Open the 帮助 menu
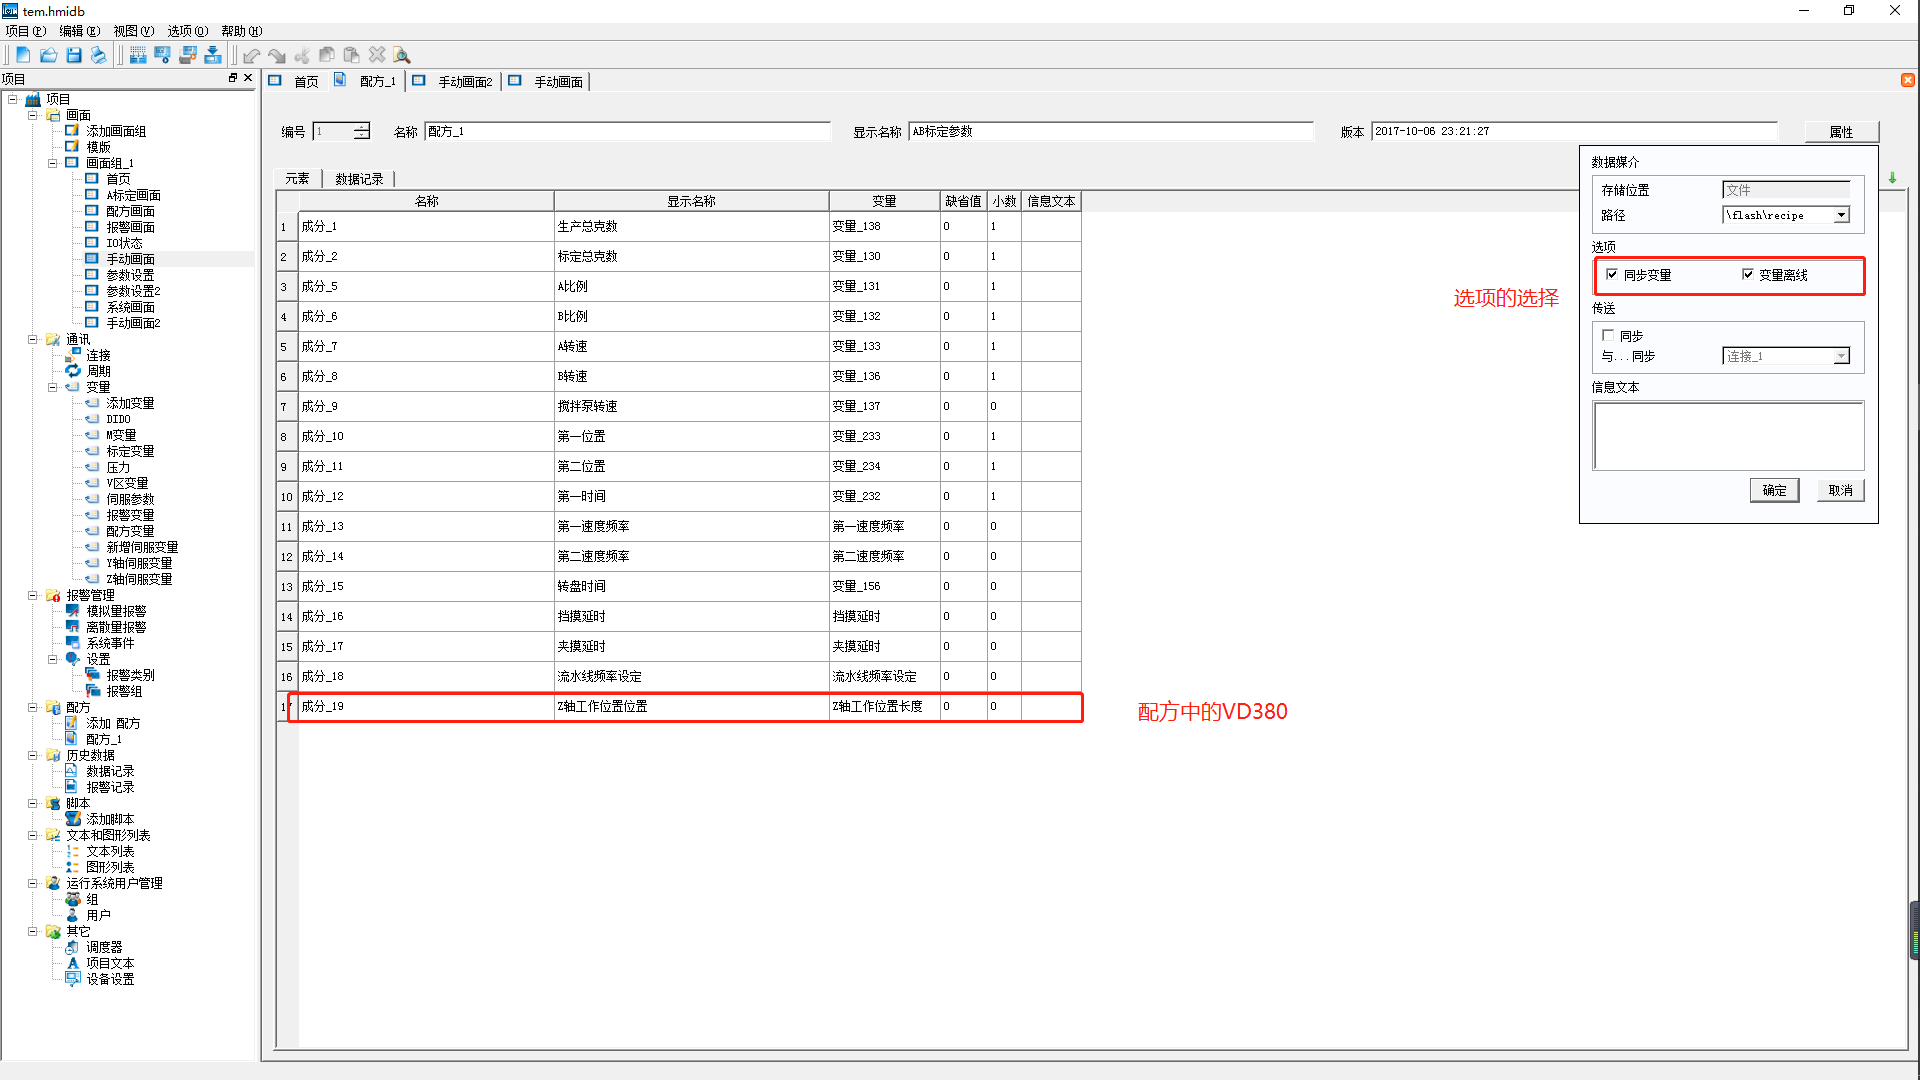This screenshot has height=1080, width=1920. click(242, 31)
